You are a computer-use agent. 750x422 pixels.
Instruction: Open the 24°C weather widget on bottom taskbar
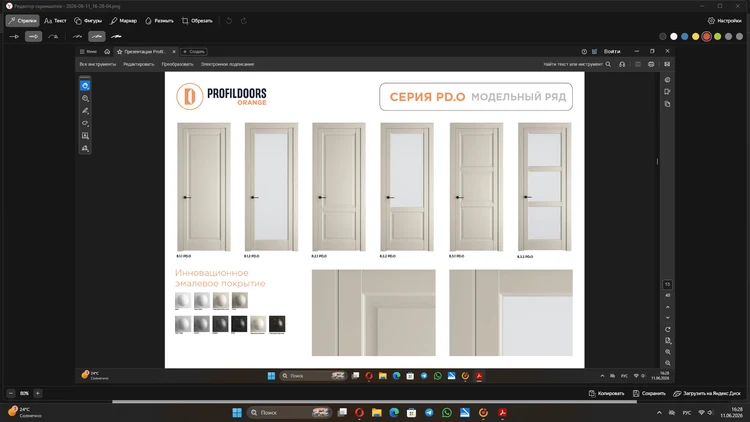(25, 412)
